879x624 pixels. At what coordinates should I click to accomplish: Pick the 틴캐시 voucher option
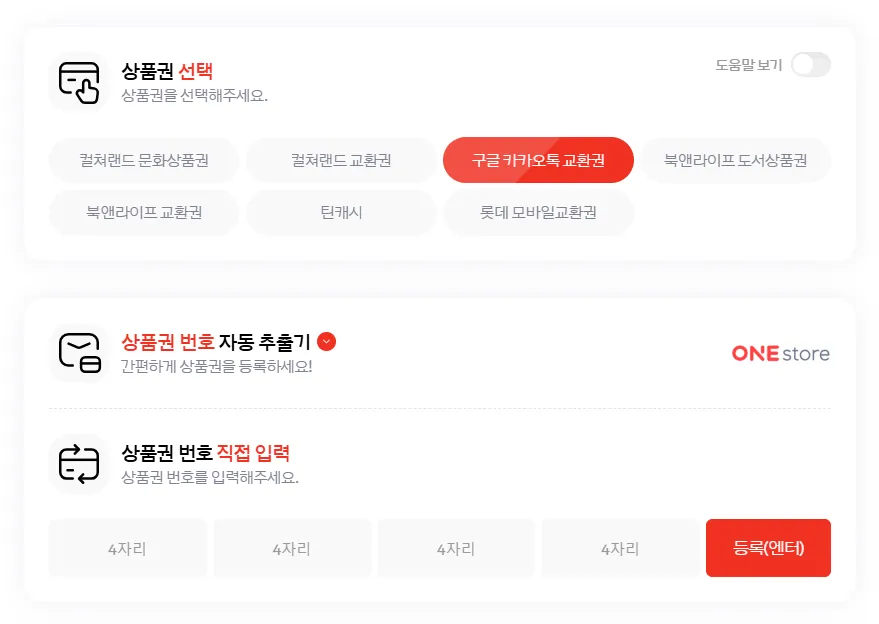[x=341, y=212]
